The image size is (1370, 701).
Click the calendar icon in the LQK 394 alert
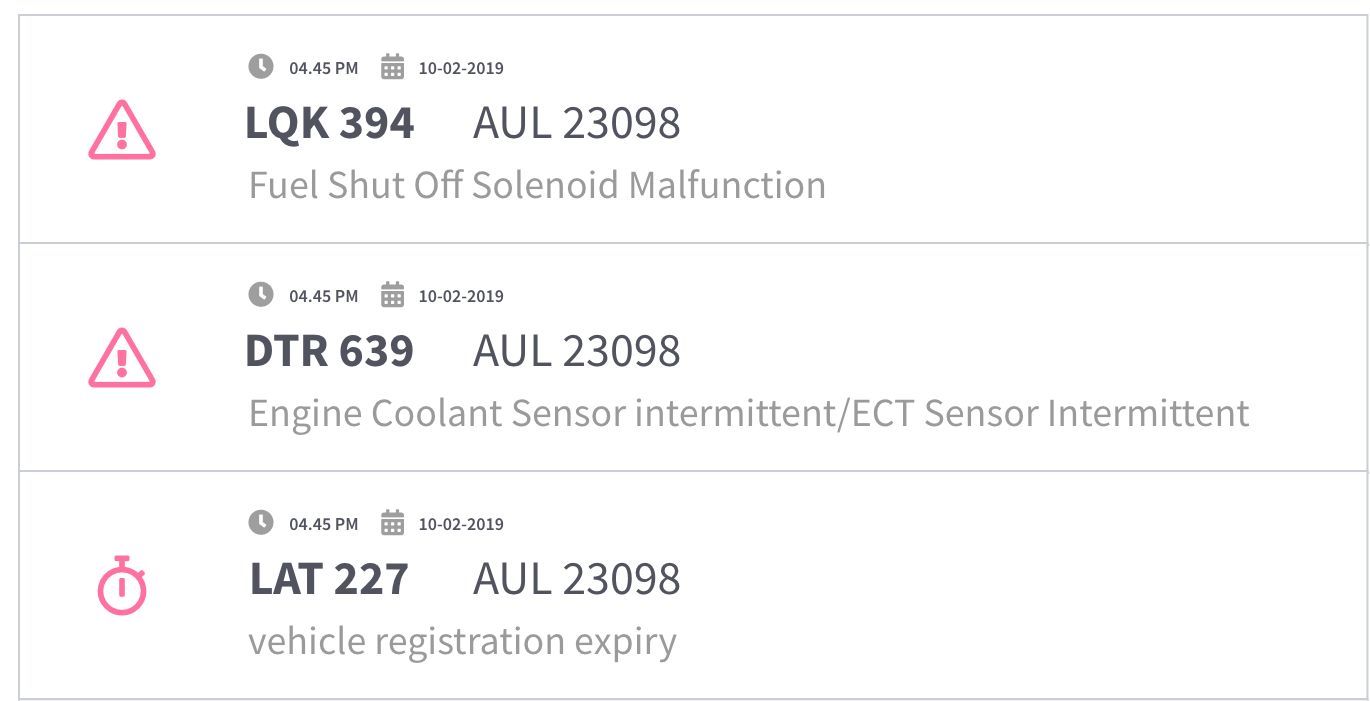[x=393, y=68]
